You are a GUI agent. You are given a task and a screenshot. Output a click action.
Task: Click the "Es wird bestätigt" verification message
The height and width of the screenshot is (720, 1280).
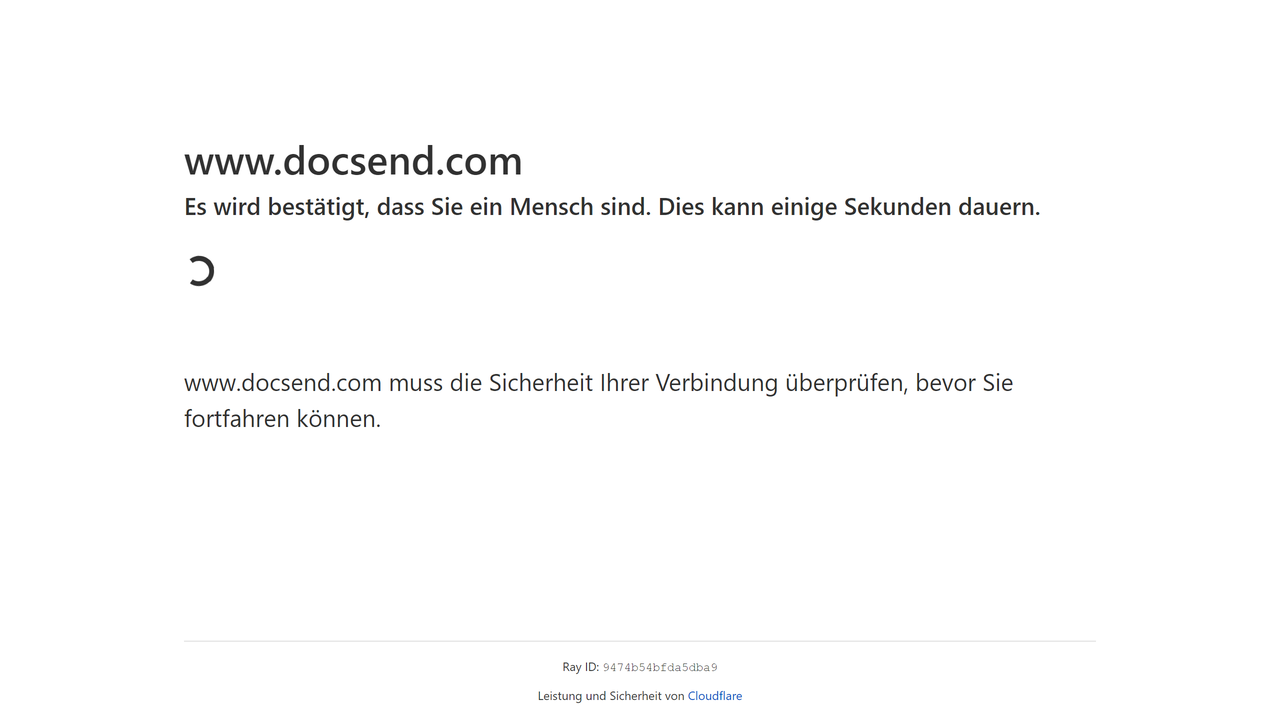[612, 207]
